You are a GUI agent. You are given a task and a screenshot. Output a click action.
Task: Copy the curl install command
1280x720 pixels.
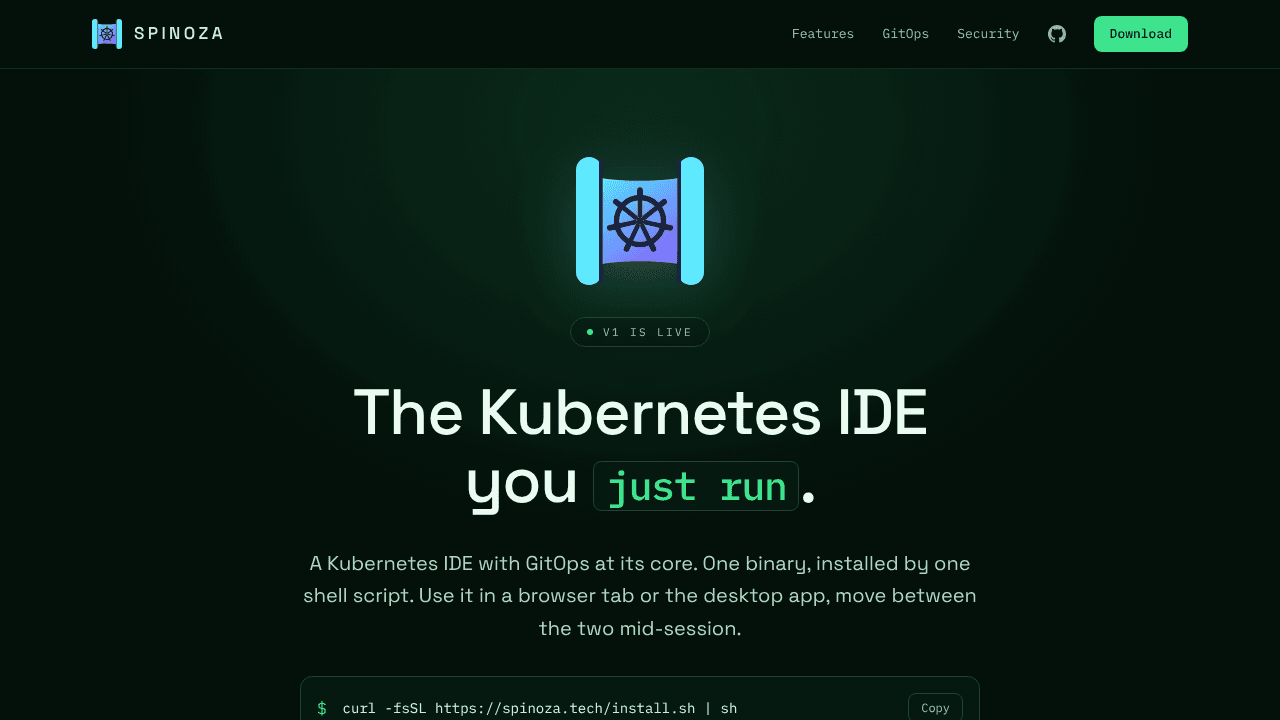click(x=935, y=708)
